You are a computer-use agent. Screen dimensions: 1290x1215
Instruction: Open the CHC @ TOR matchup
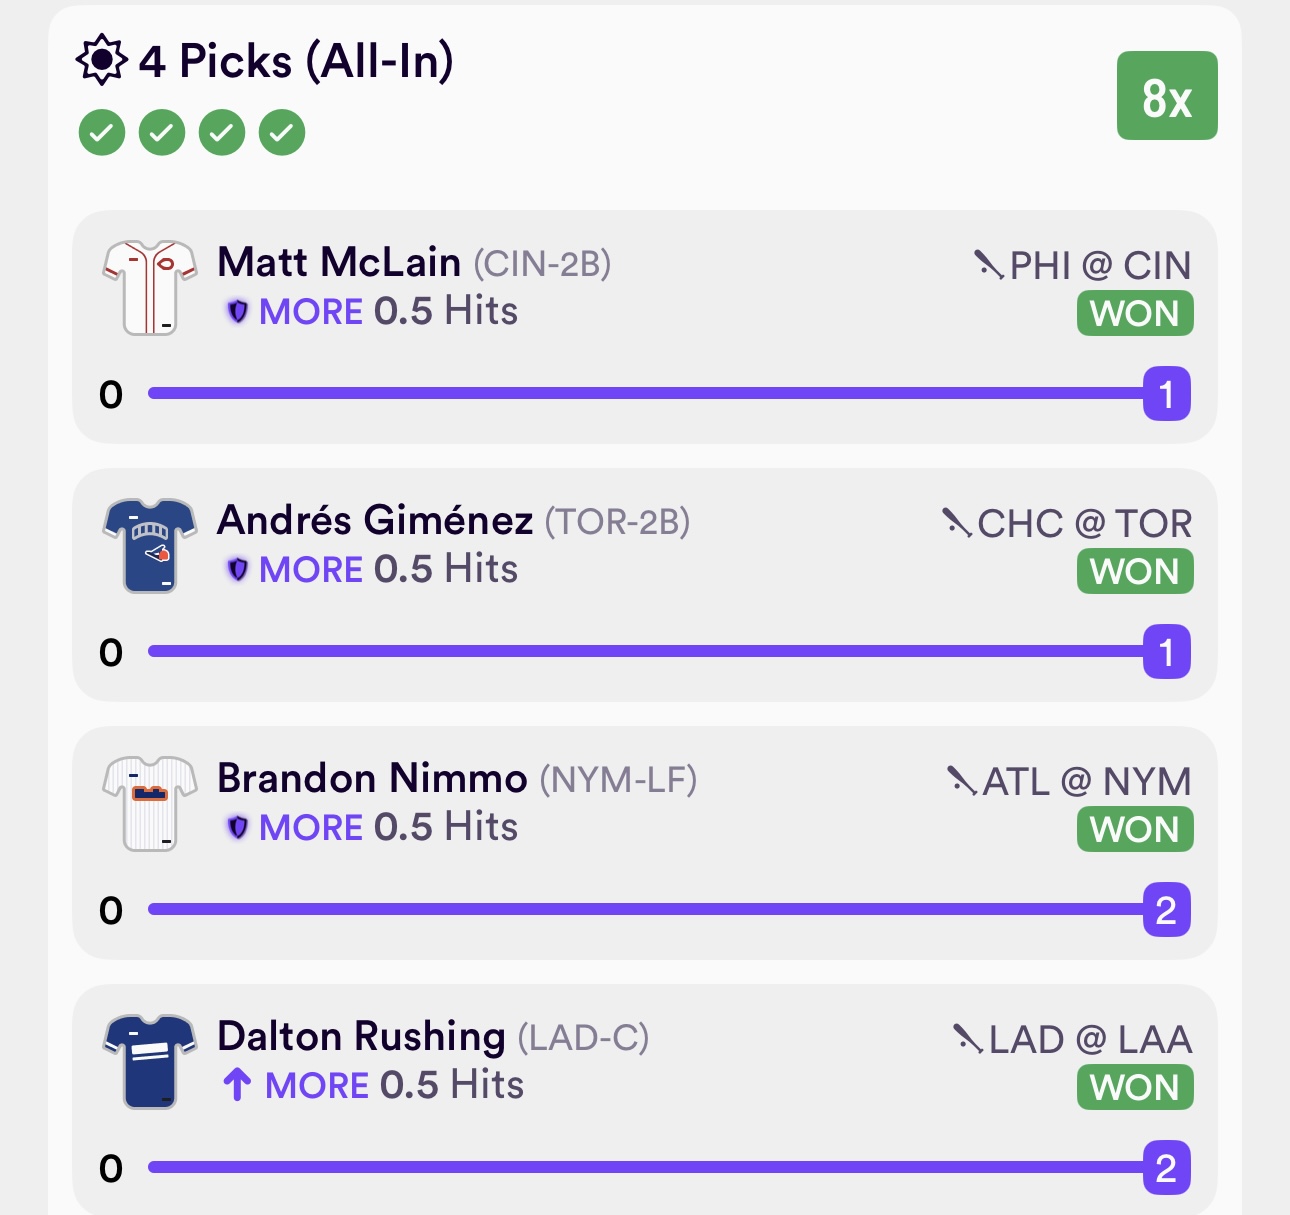coord(1084,524)
